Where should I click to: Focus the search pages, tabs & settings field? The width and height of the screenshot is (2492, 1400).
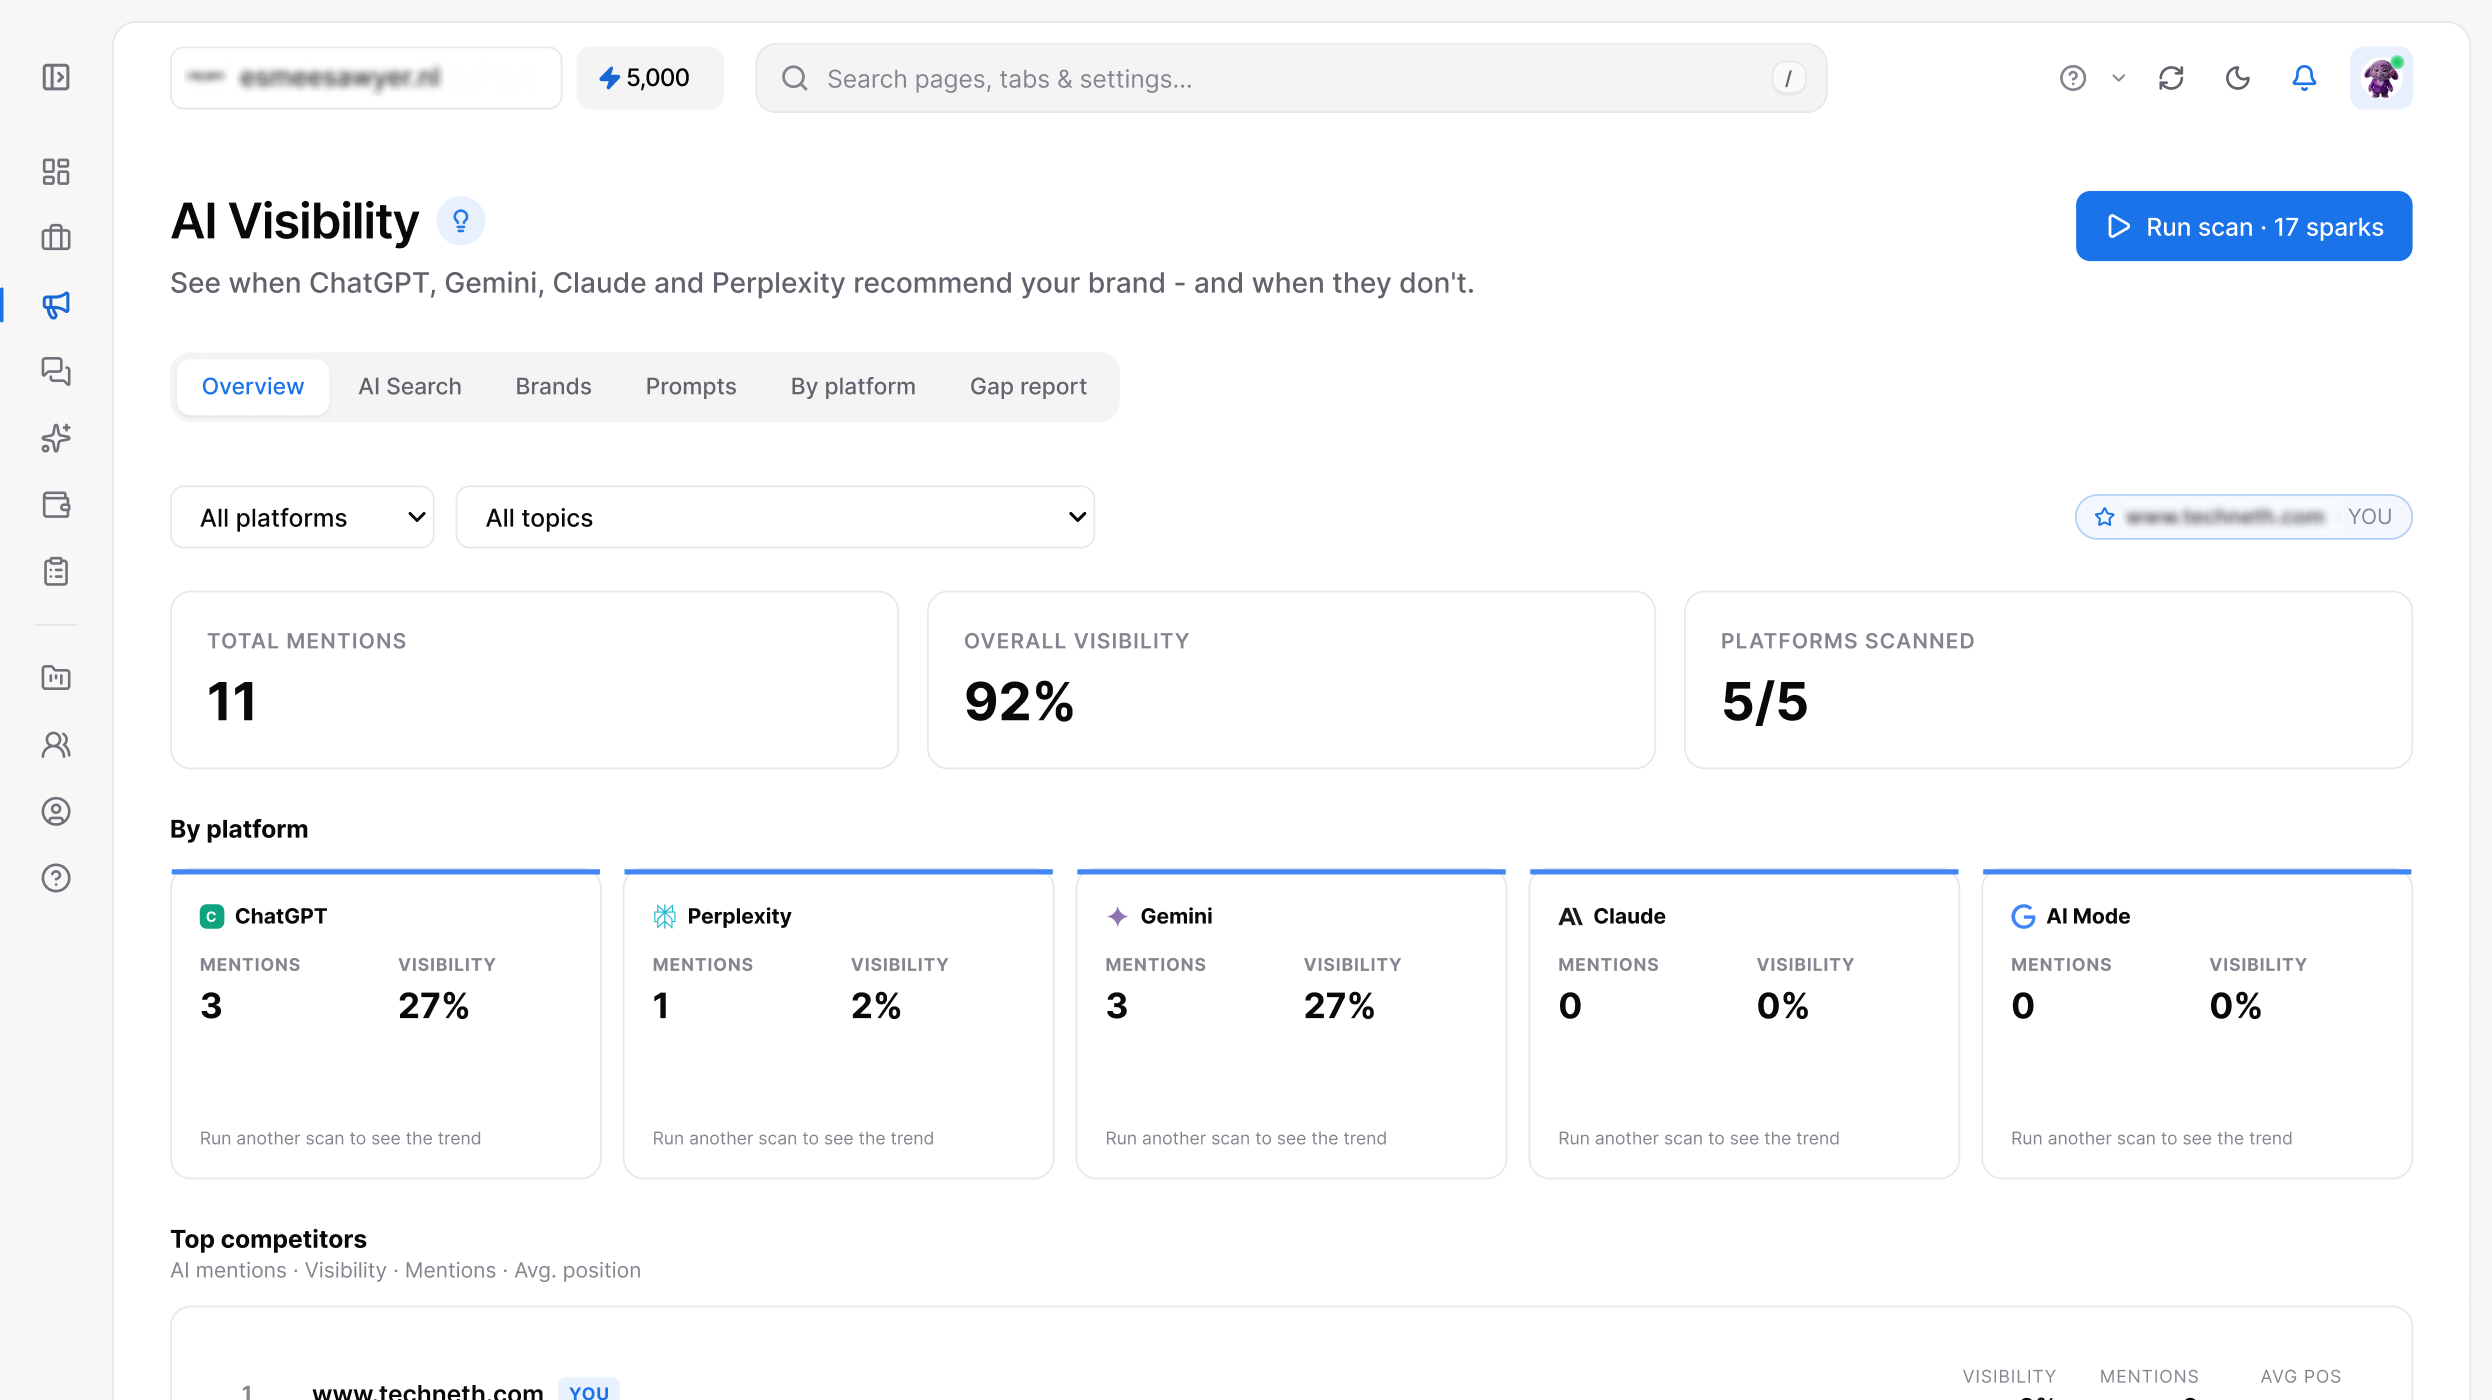coord(1291,78)
